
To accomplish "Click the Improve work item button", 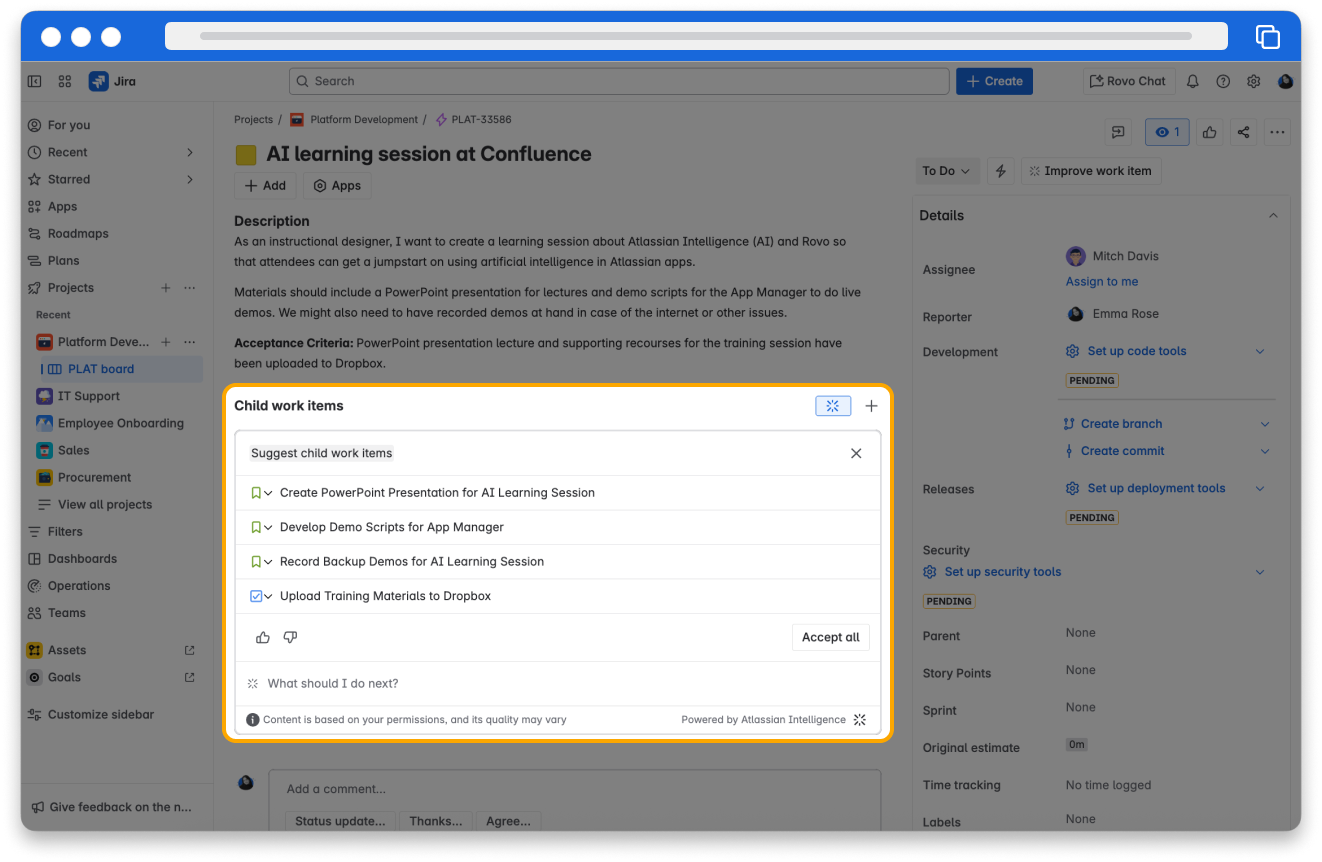I will [1090, 171].
